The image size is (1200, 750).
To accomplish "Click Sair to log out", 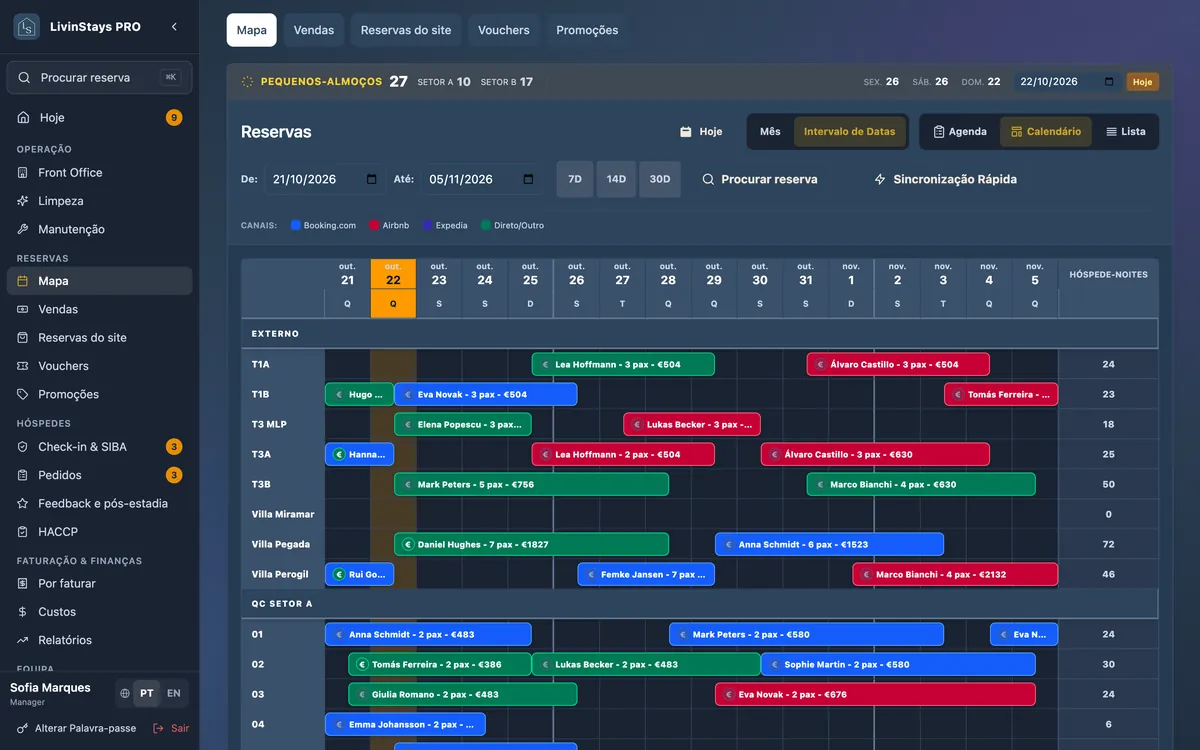I will [x=171, y=729].
